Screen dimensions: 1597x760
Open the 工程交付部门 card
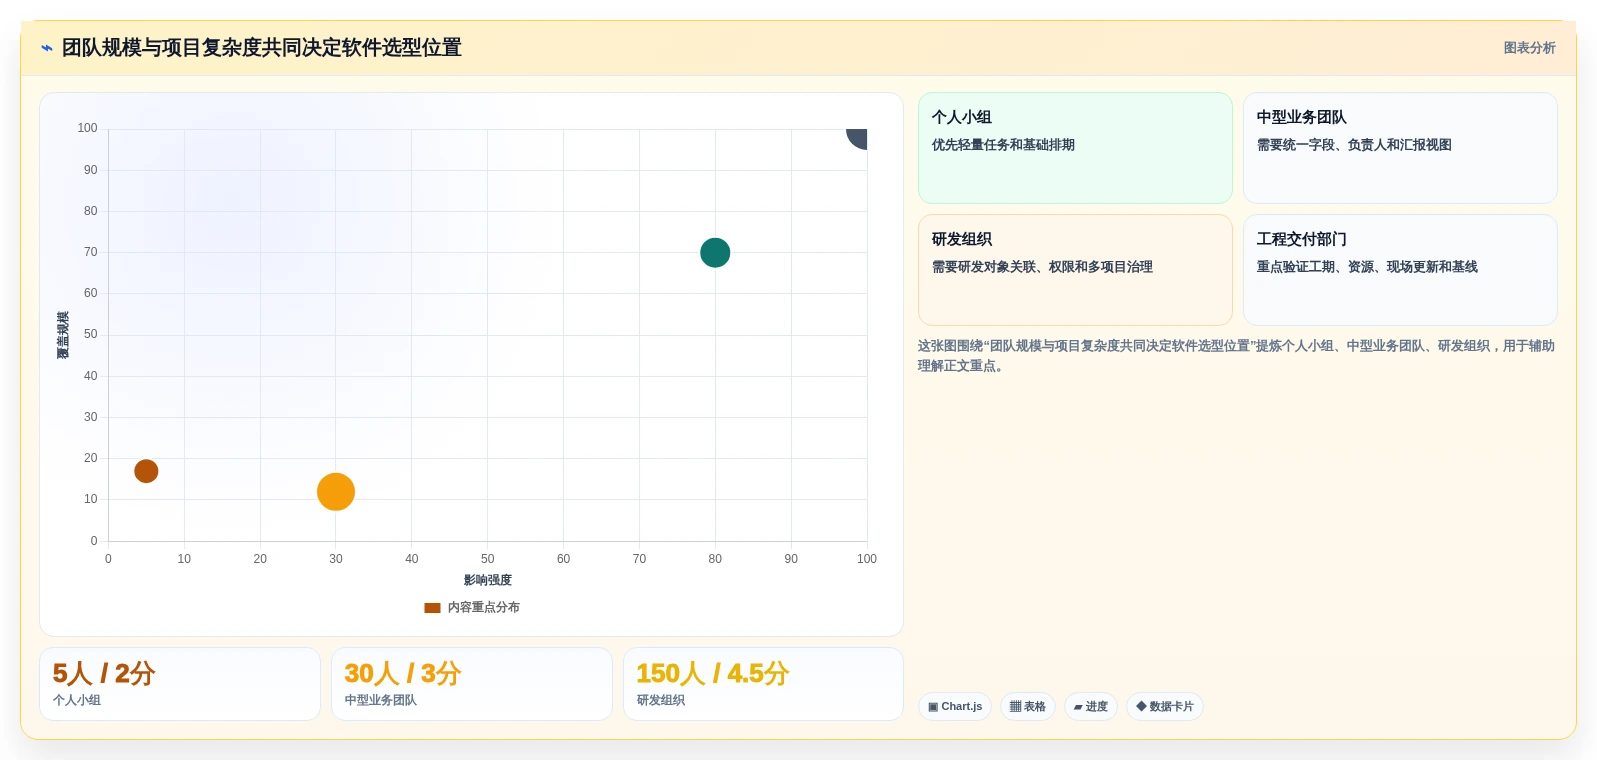[x=1400, y=270]
